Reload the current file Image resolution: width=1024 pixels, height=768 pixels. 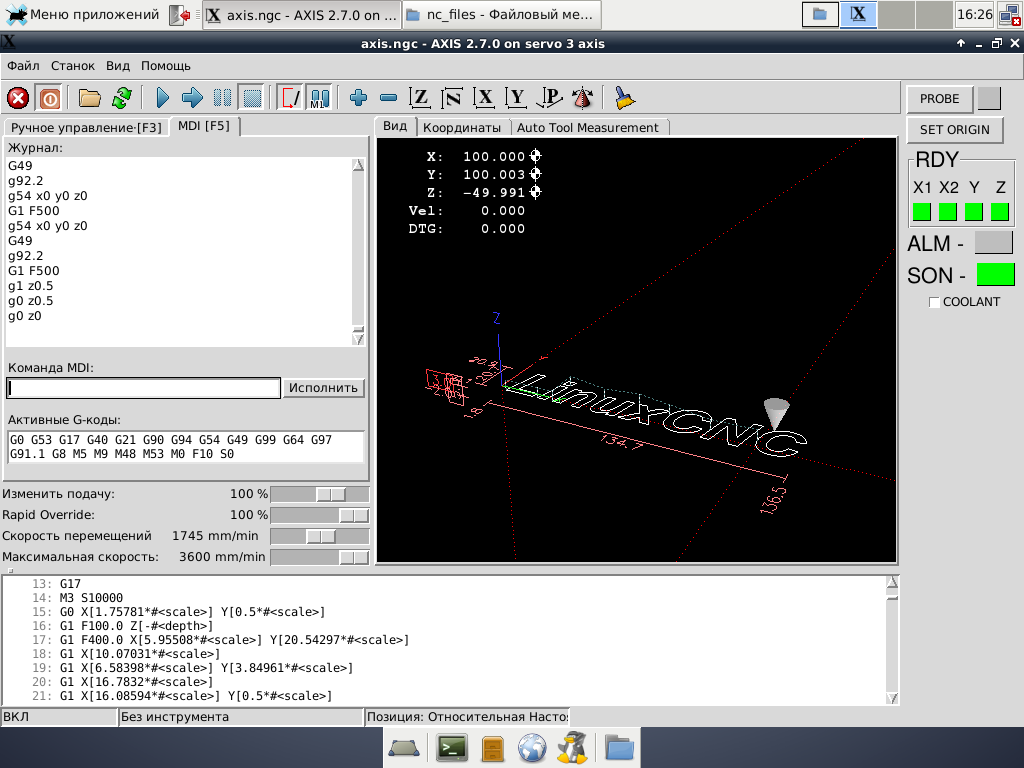121,98
